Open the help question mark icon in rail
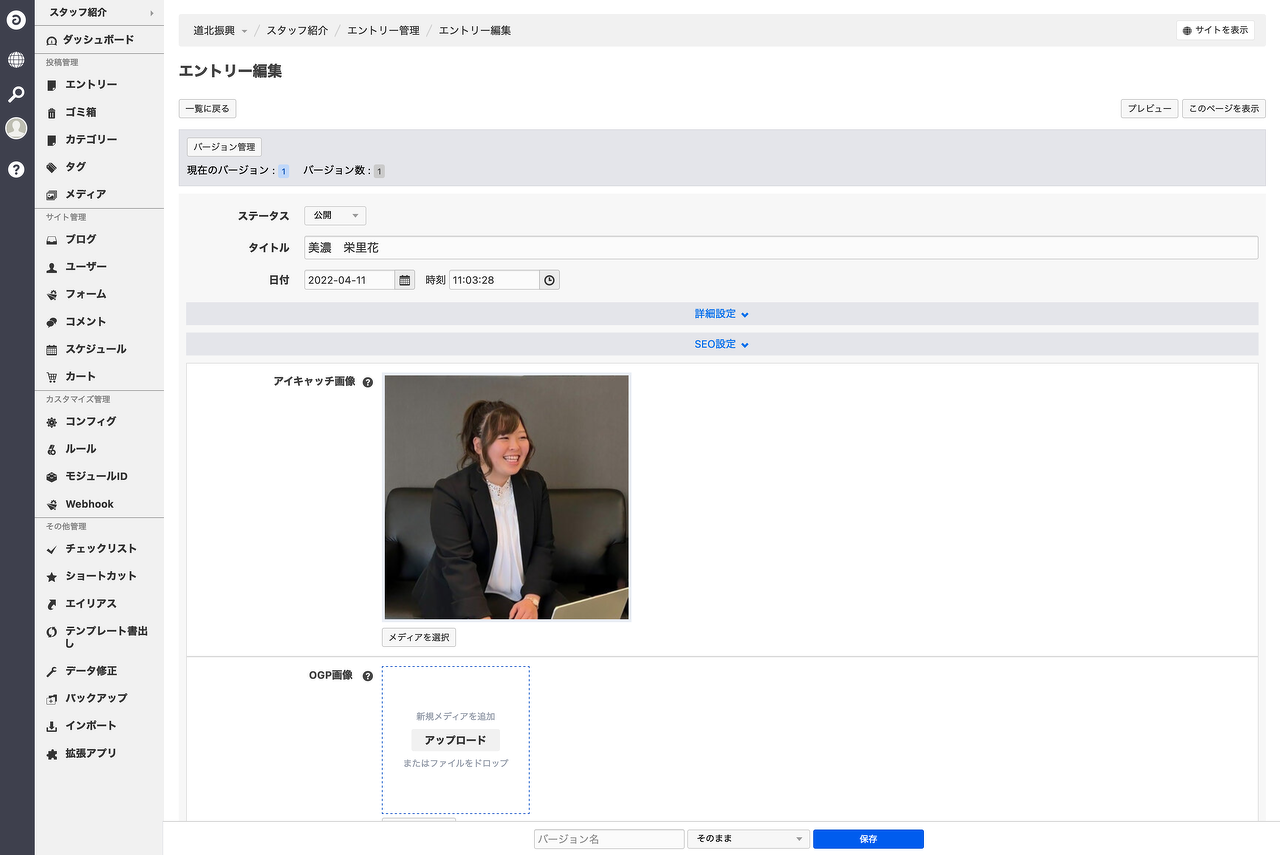The image size is (1280, 855). [16, 169]
